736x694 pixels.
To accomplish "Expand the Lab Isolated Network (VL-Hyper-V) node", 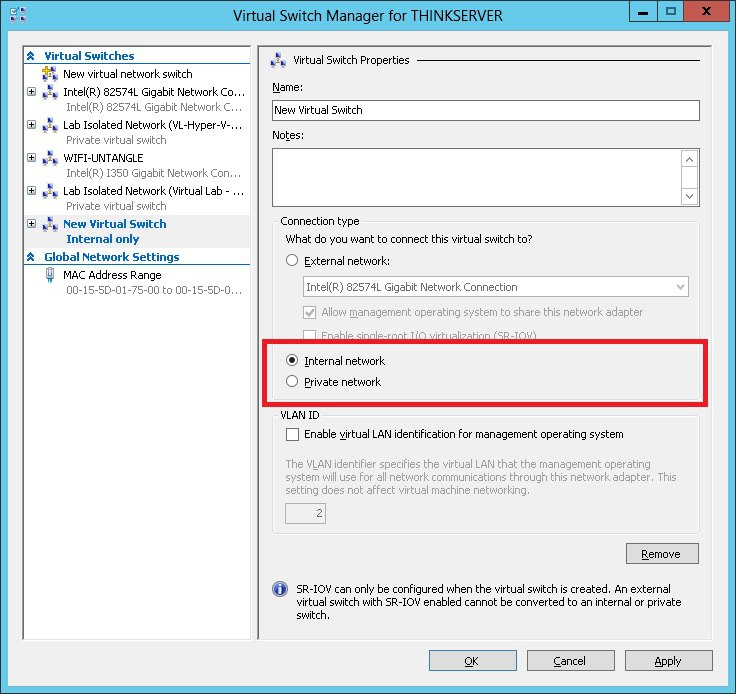I will (x=31, y=124).
